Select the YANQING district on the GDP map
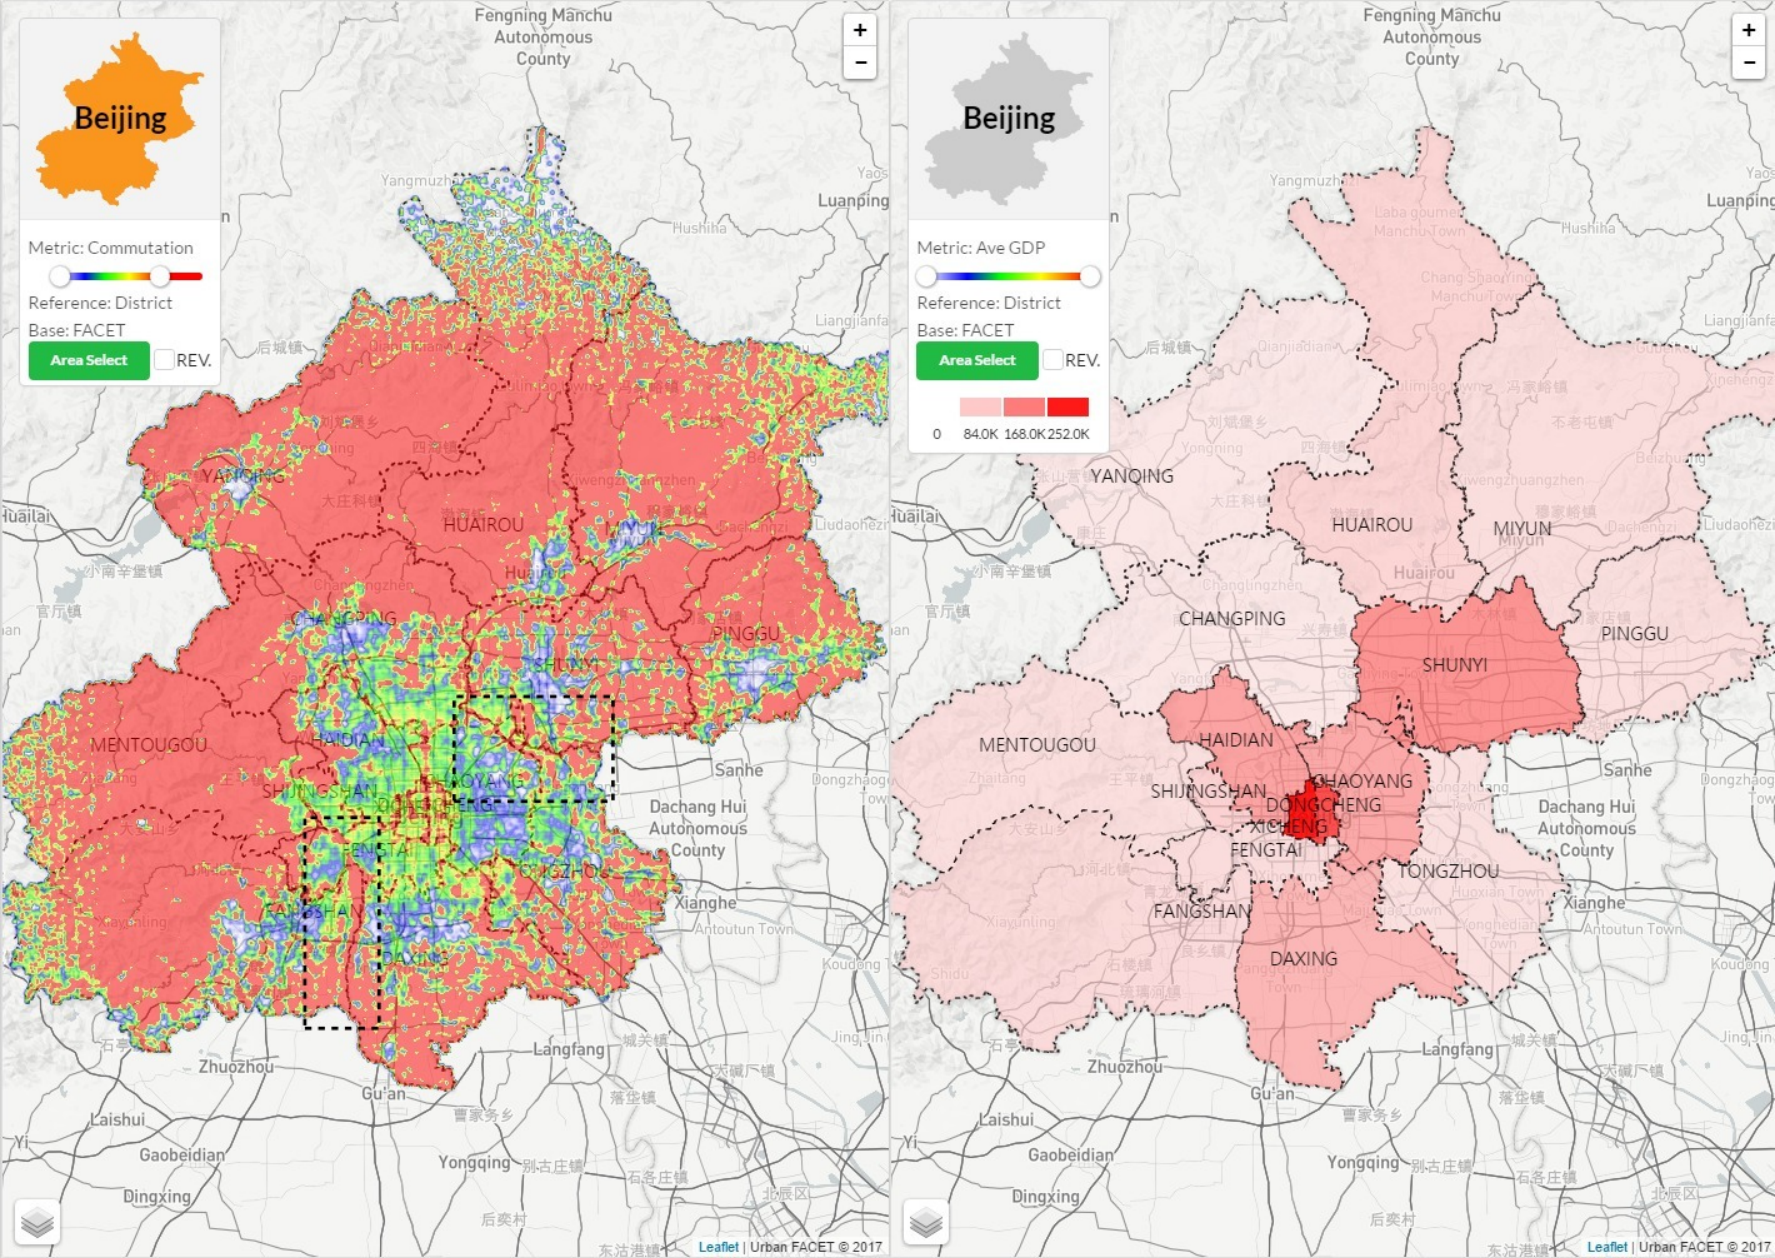The image size is (1775, 1258). [1132, 476]
